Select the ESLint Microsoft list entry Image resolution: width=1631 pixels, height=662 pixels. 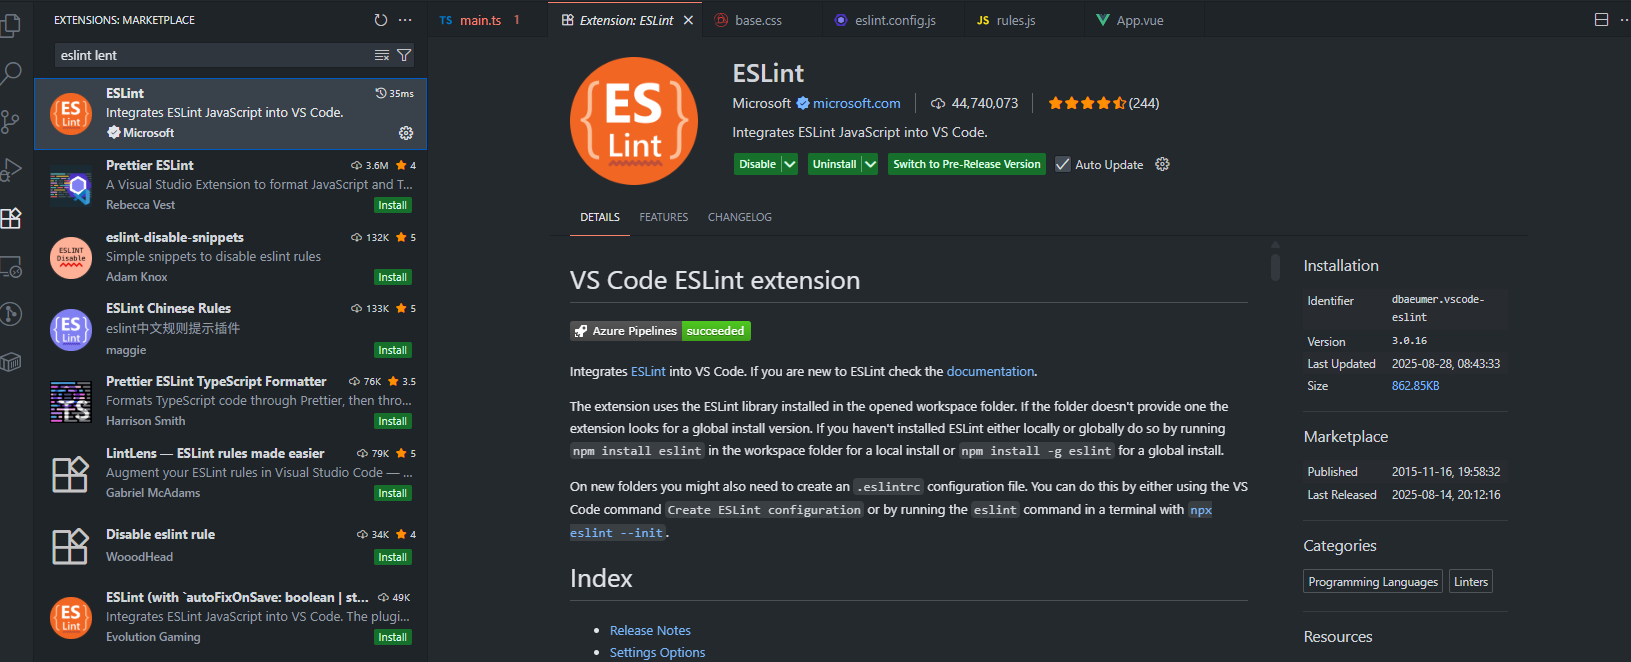[231, 114]
